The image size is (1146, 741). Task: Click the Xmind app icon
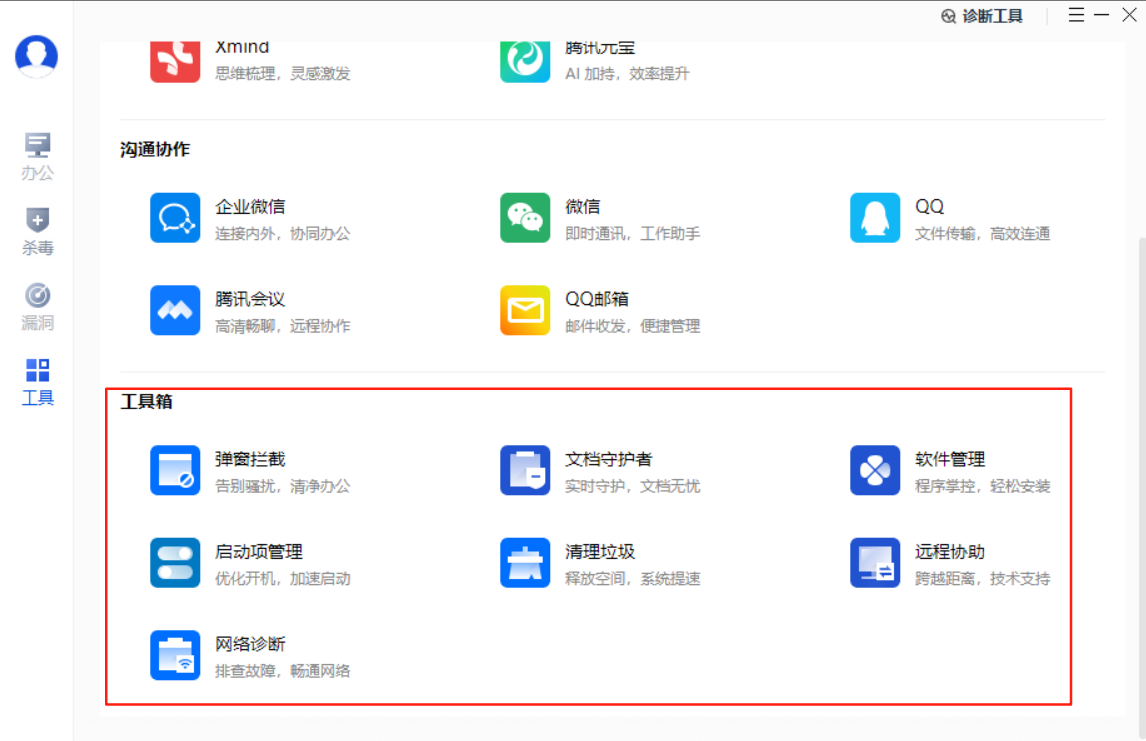pos(175,60)
